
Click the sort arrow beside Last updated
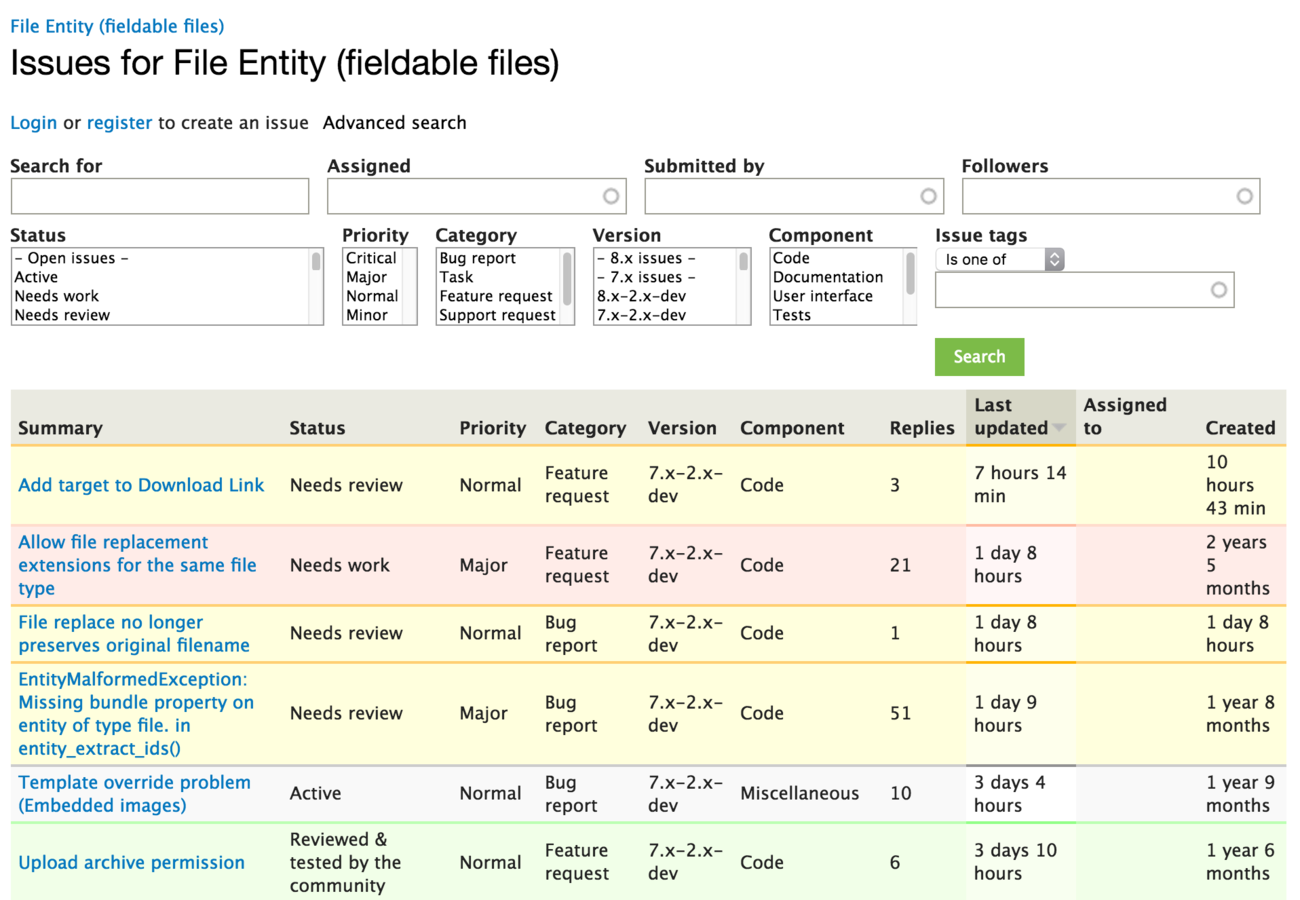[1058, 428]
